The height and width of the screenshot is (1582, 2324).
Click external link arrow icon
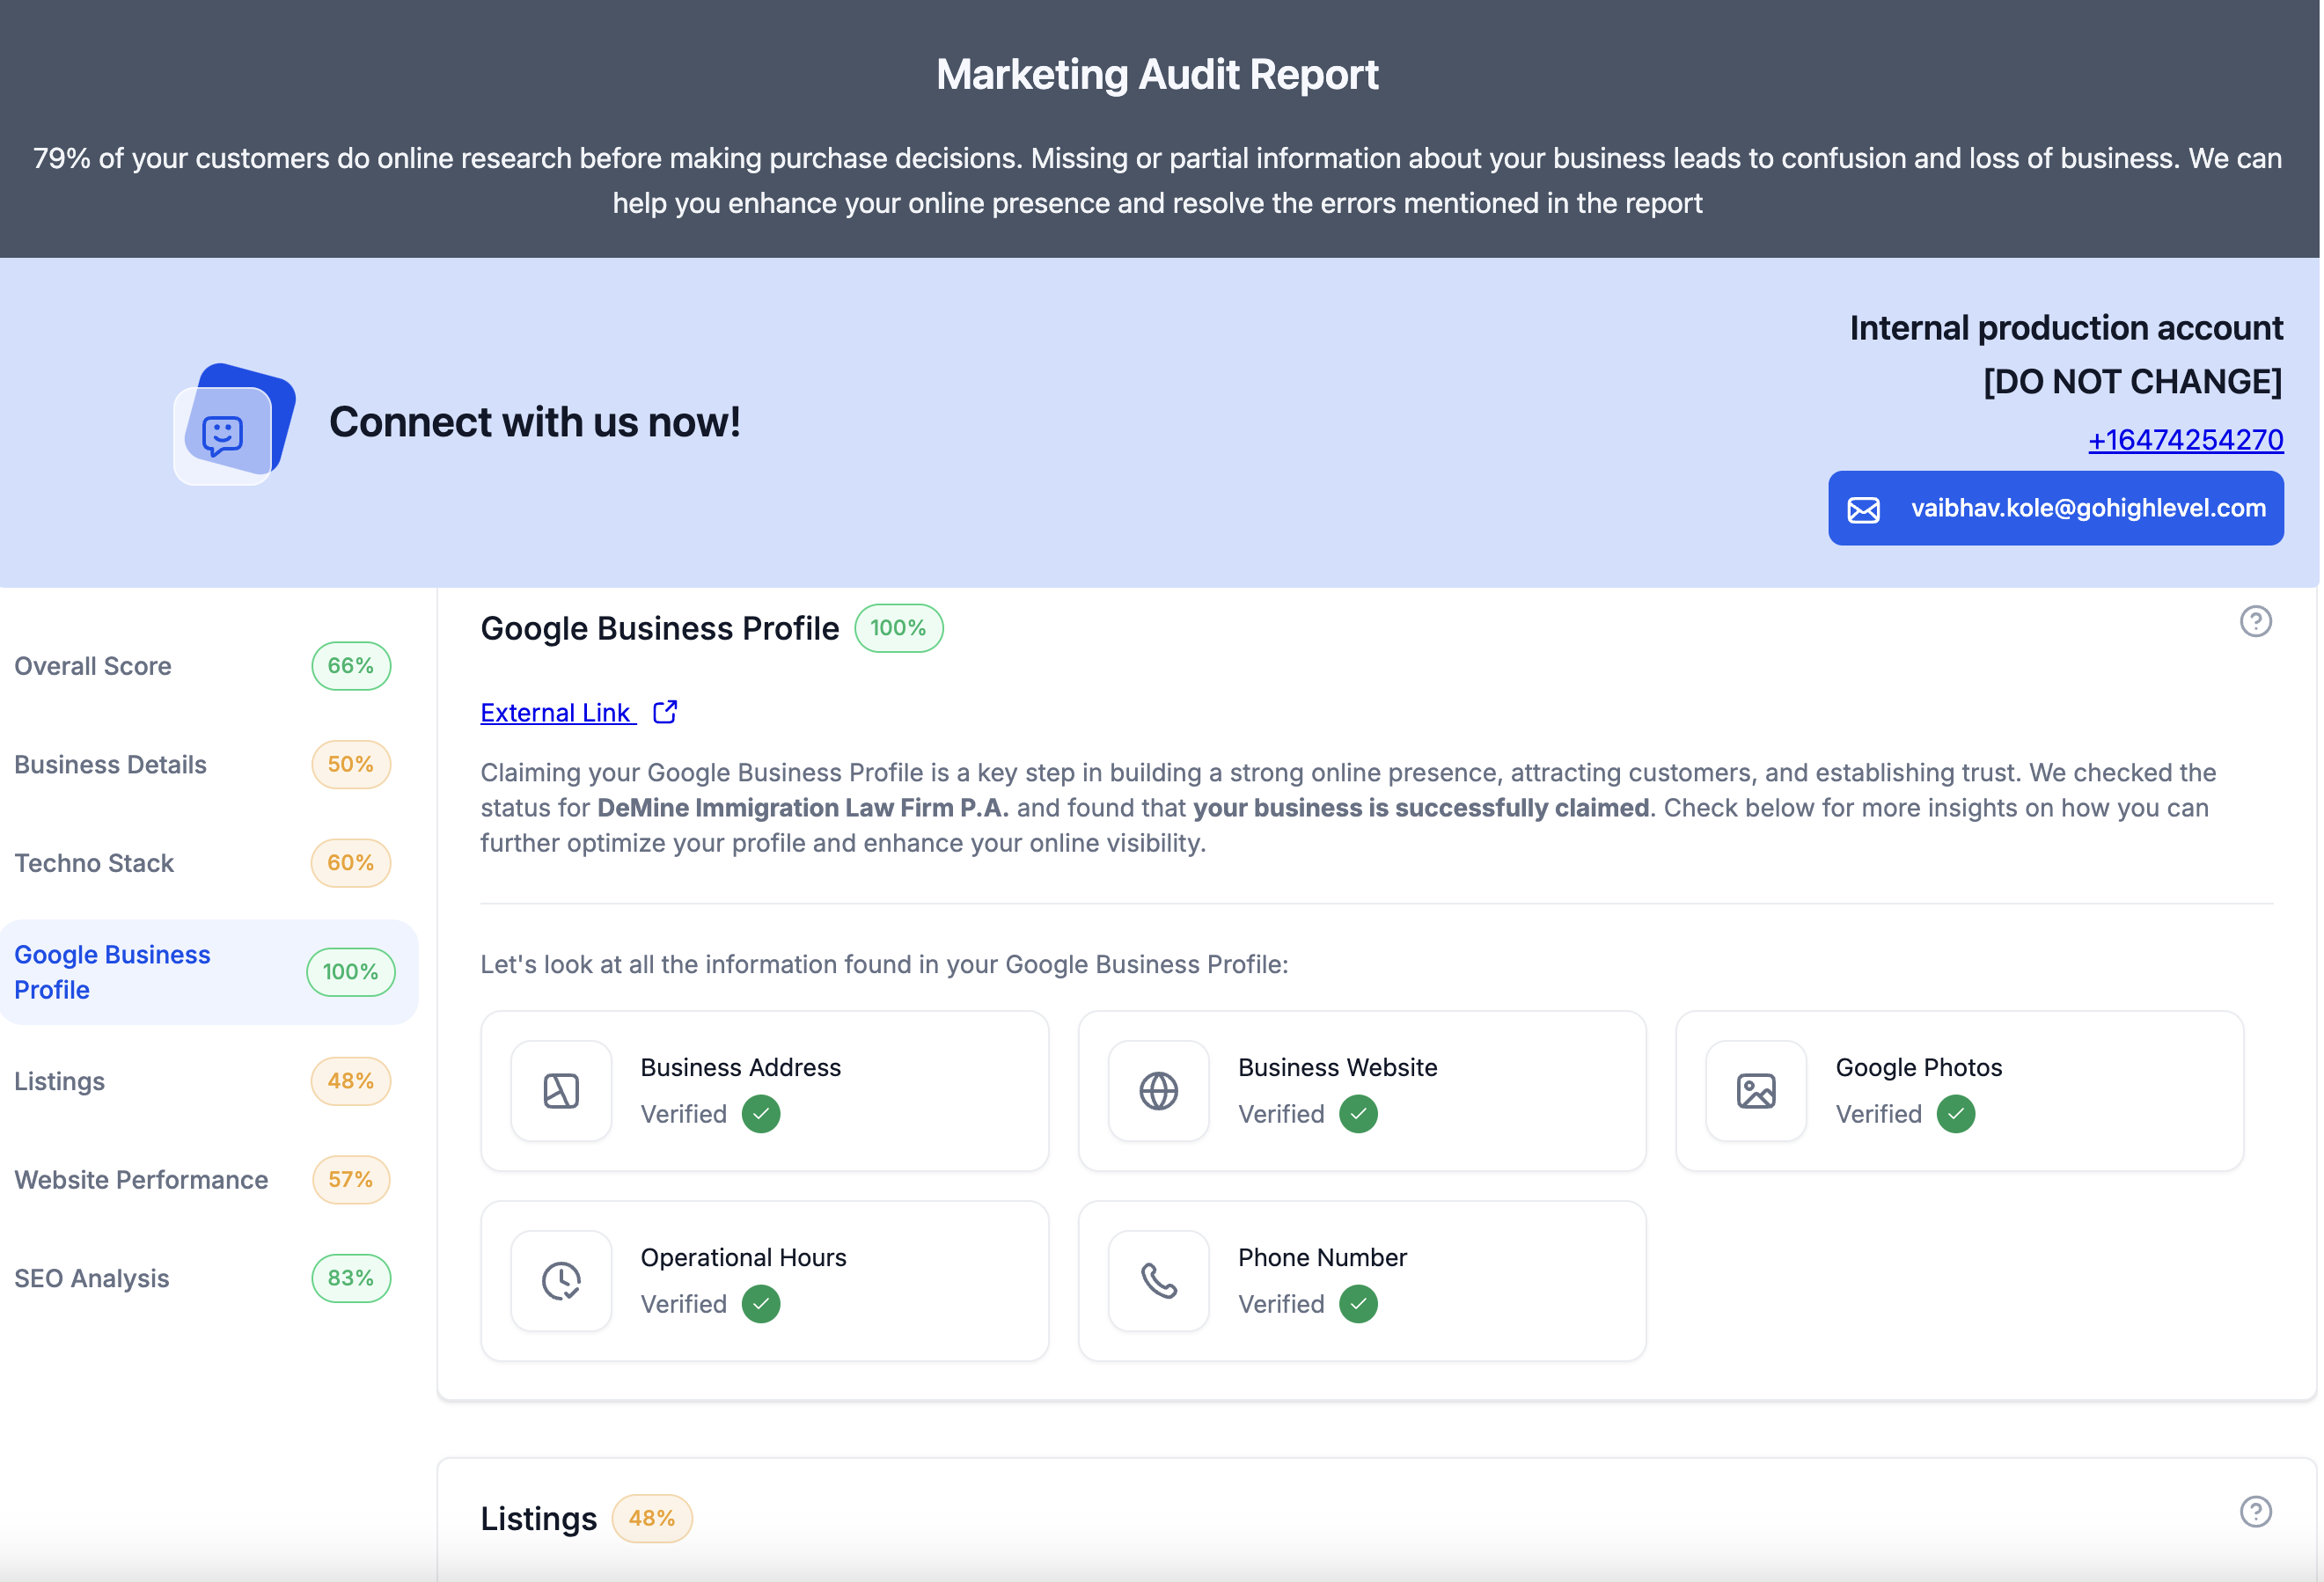pyautogui.click(x=665, y=712)
